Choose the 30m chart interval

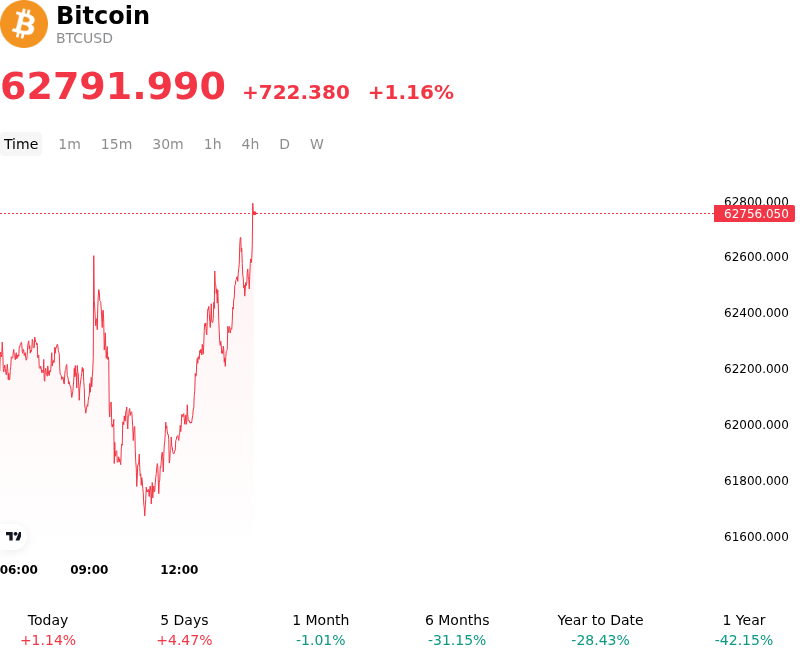(167, 144)
